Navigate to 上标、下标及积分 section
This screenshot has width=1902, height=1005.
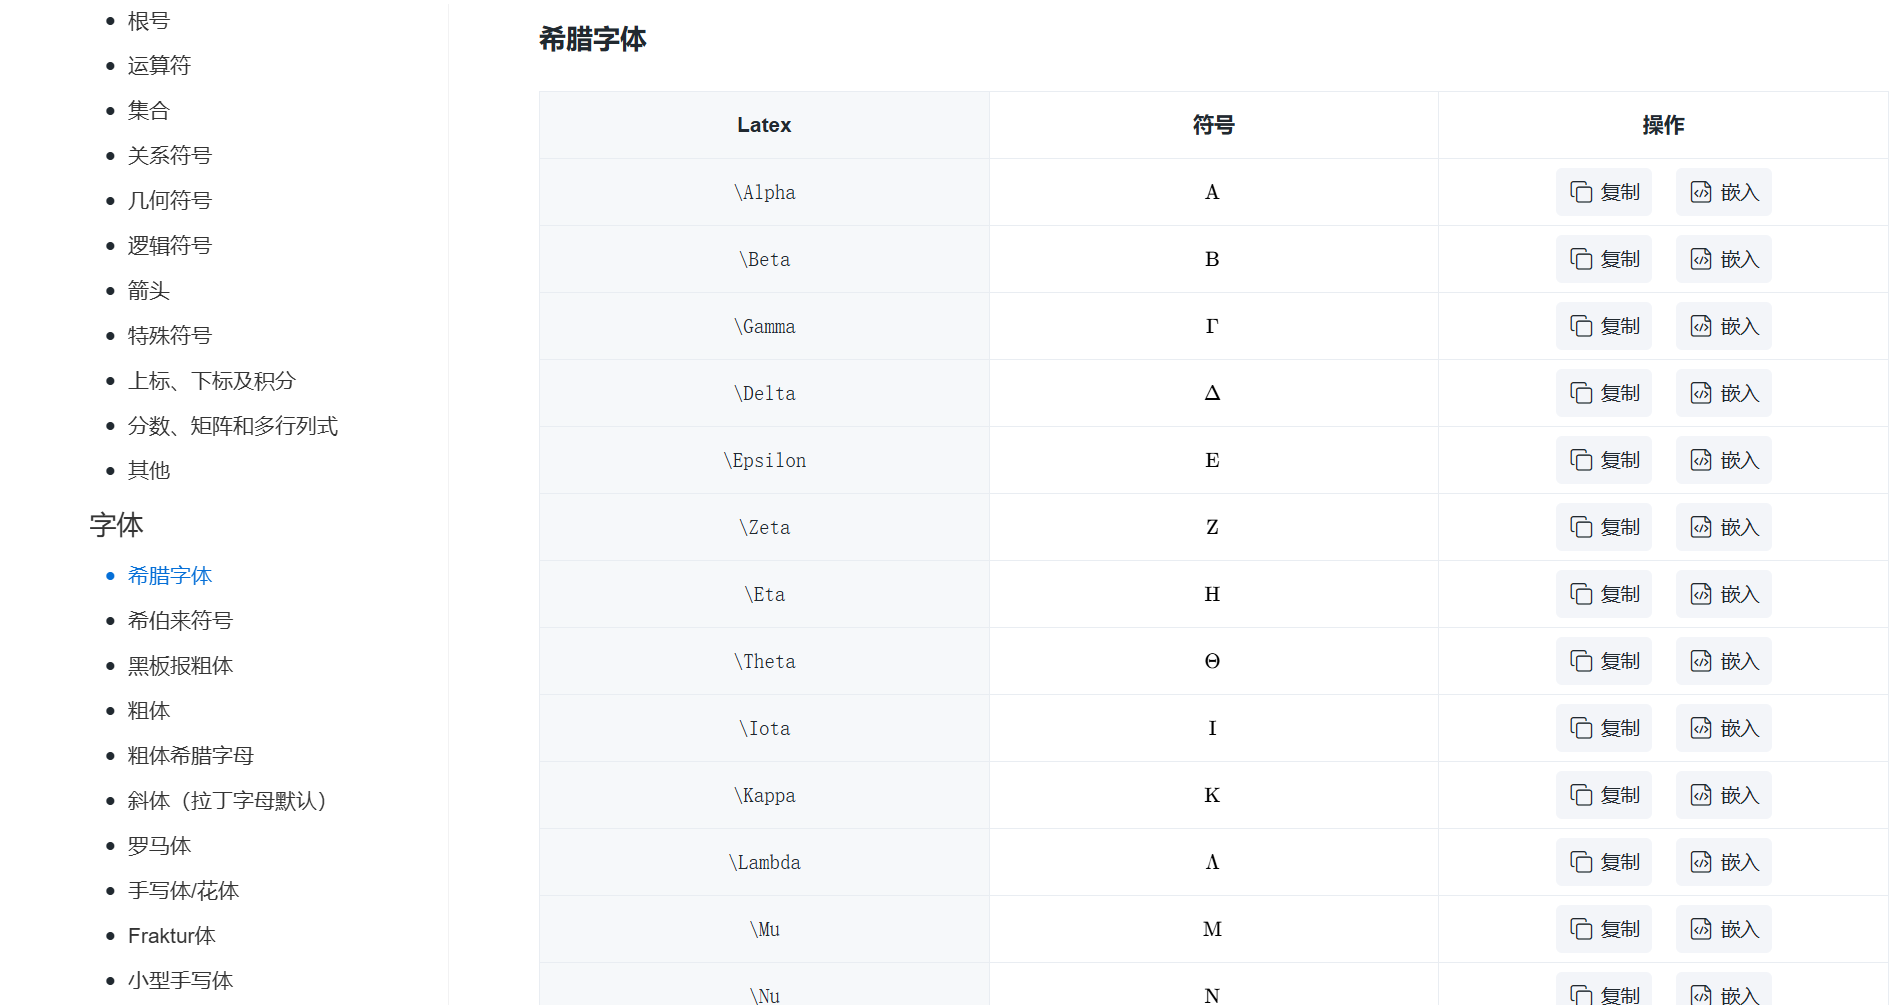click(x=212, y=381)
